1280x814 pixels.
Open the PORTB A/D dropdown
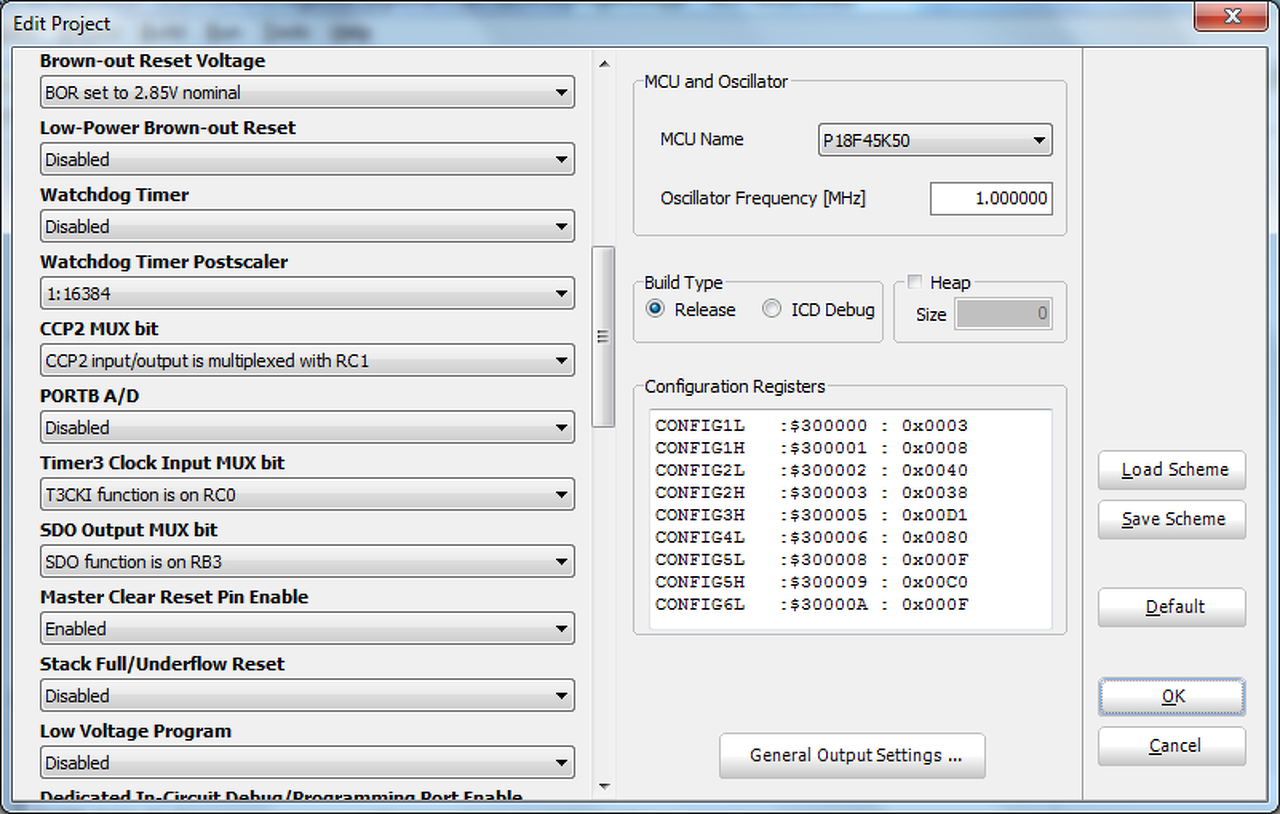(x=307, y=428)
